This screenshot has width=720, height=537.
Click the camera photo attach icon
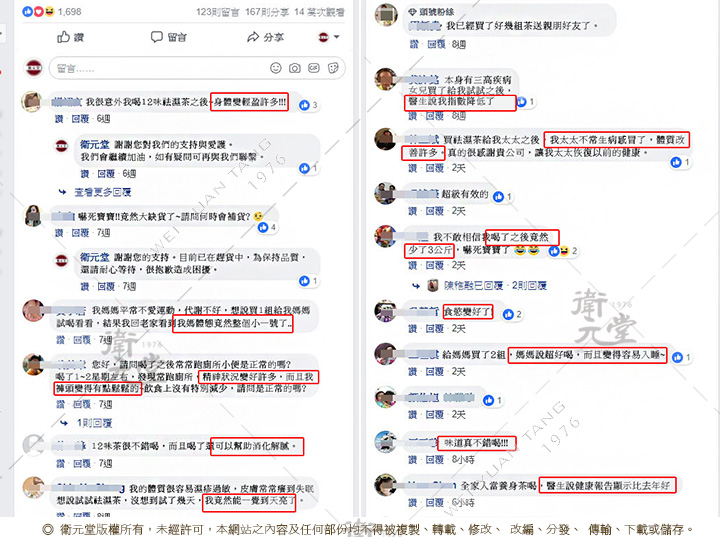coord(295,68)
